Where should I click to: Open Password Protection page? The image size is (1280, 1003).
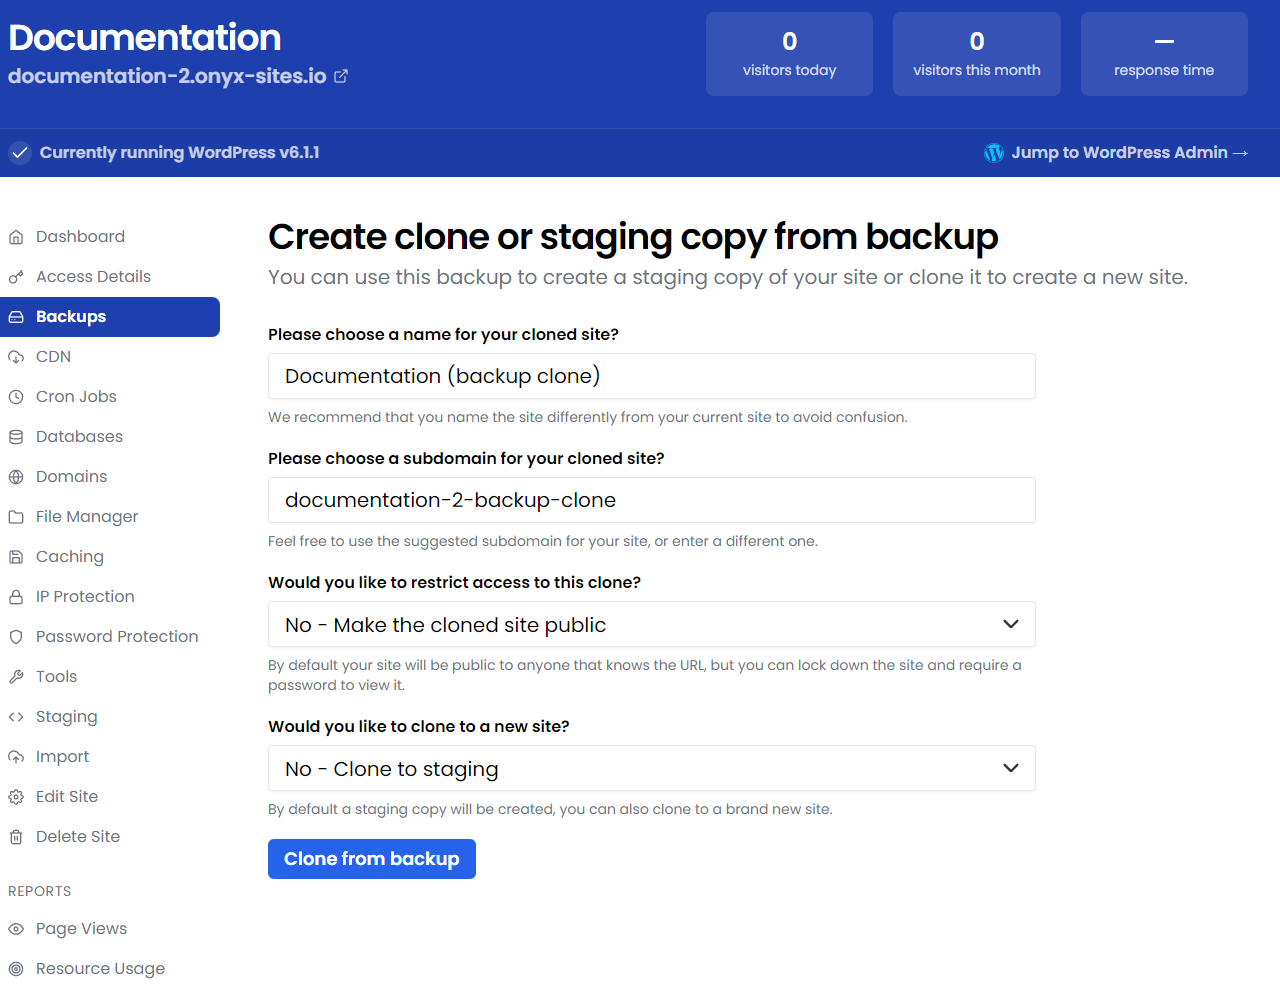110,637
